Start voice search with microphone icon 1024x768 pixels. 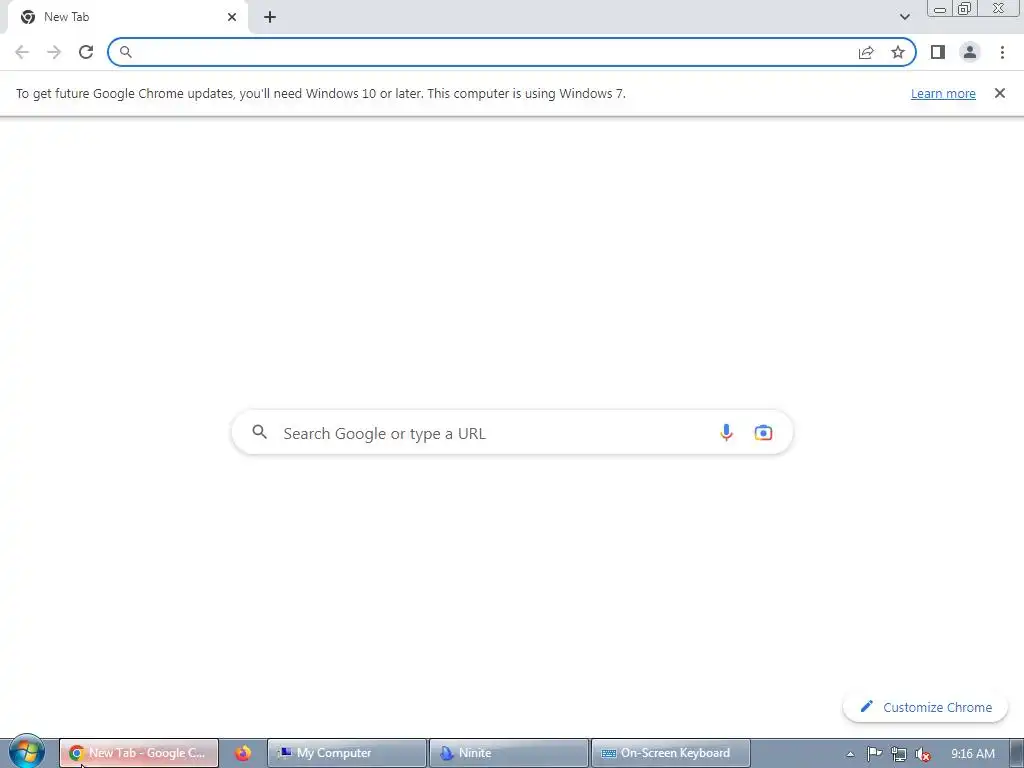726,432
